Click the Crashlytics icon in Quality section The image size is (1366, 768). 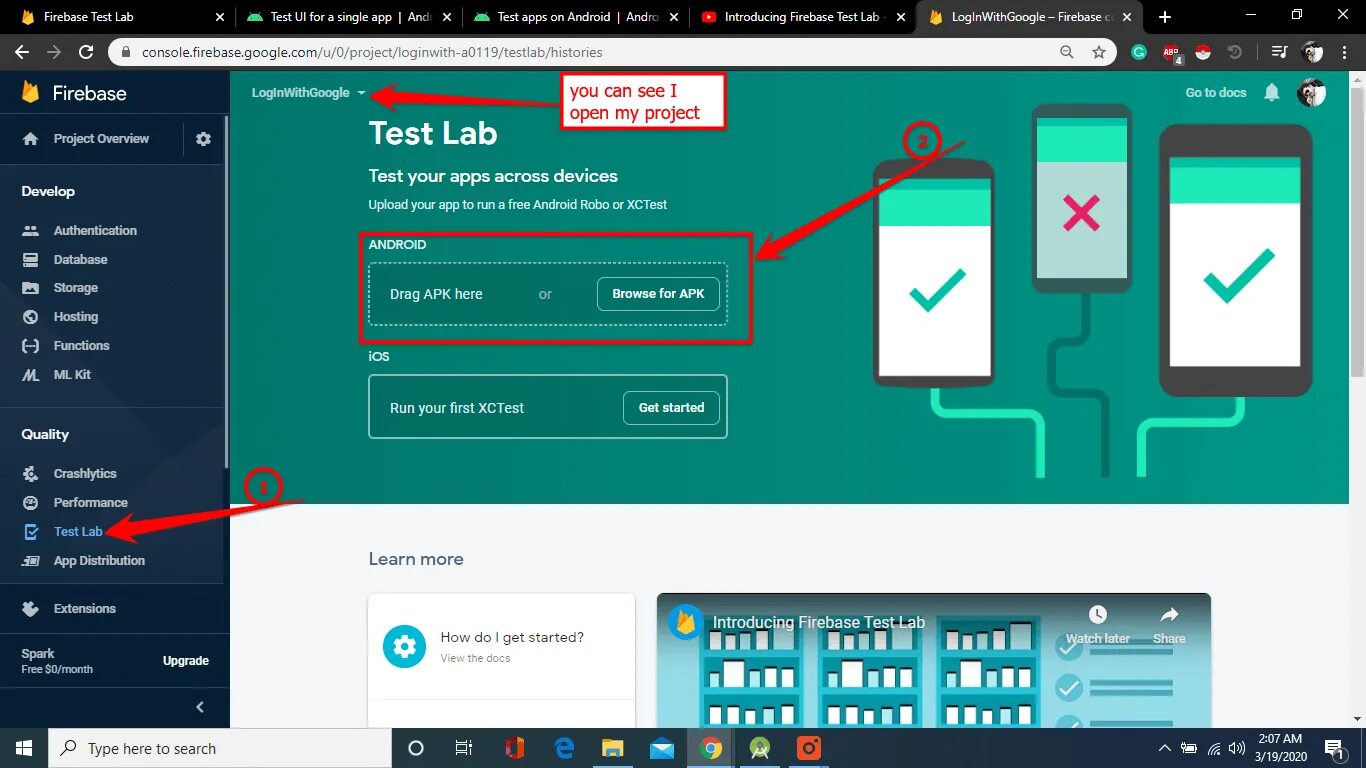pos(31,474)
